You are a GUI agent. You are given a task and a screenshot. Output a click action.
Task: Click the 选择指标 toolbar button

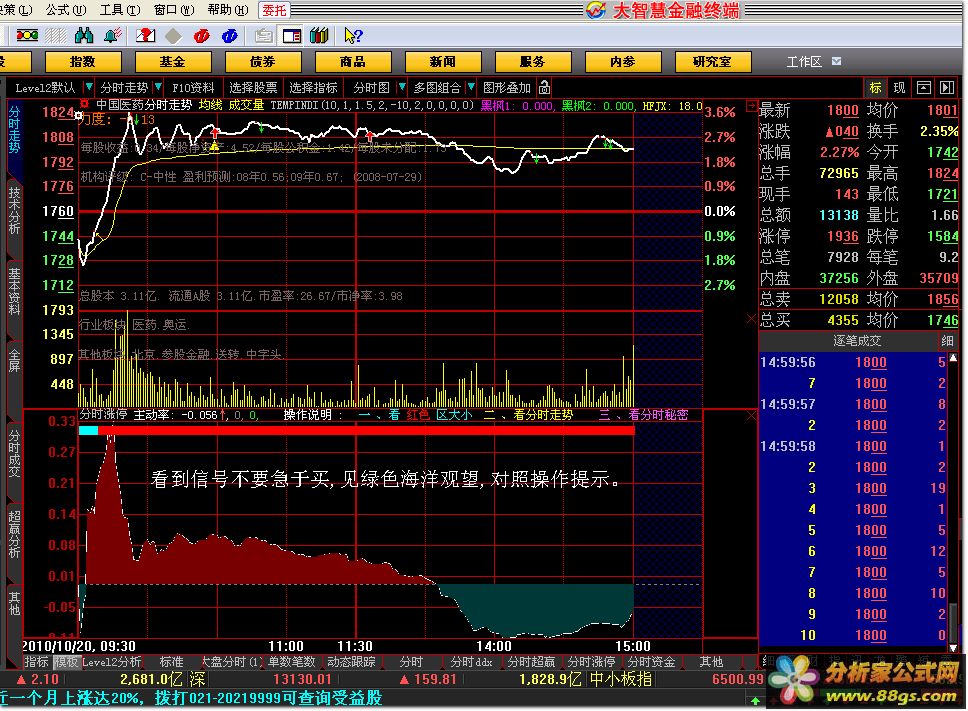[x=313, y=88]
